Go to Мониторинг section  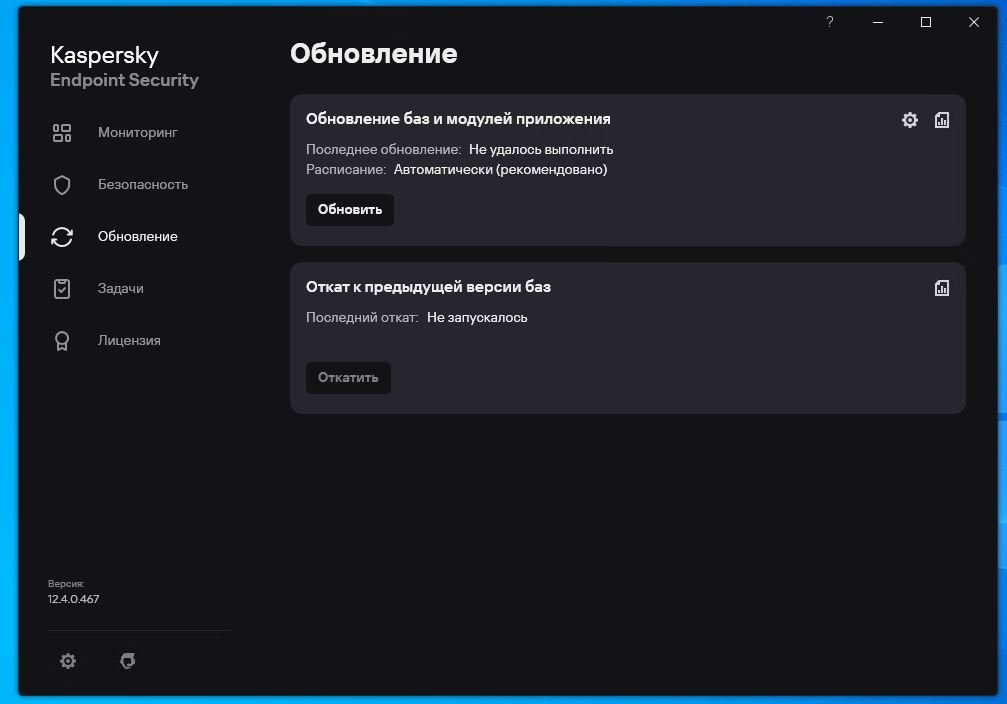click(137, 132)
